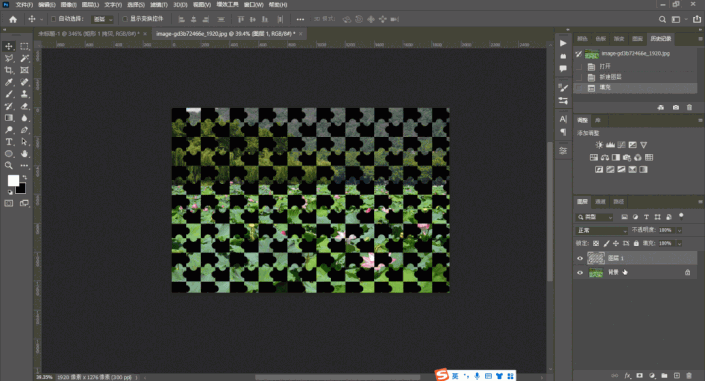Open the Layers panel flyout menu
Viewport: 705px width, 381px height.
click(700, 202)
